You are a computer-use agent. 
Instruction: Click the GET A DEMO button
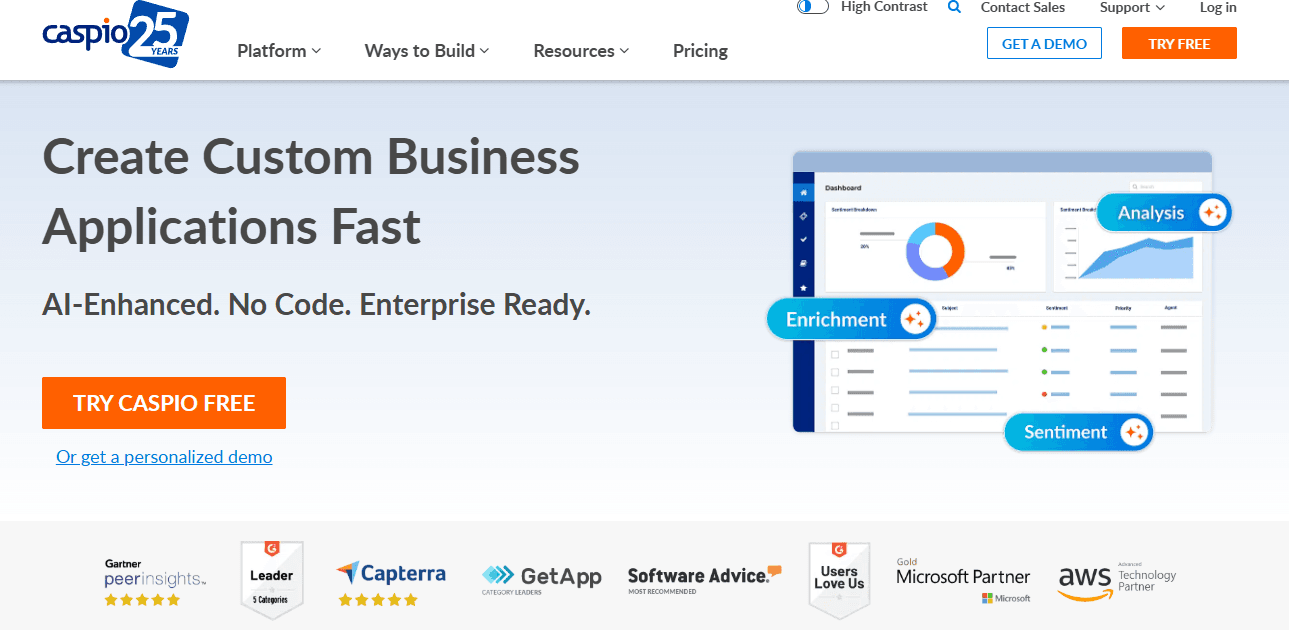pos(1044,43)
